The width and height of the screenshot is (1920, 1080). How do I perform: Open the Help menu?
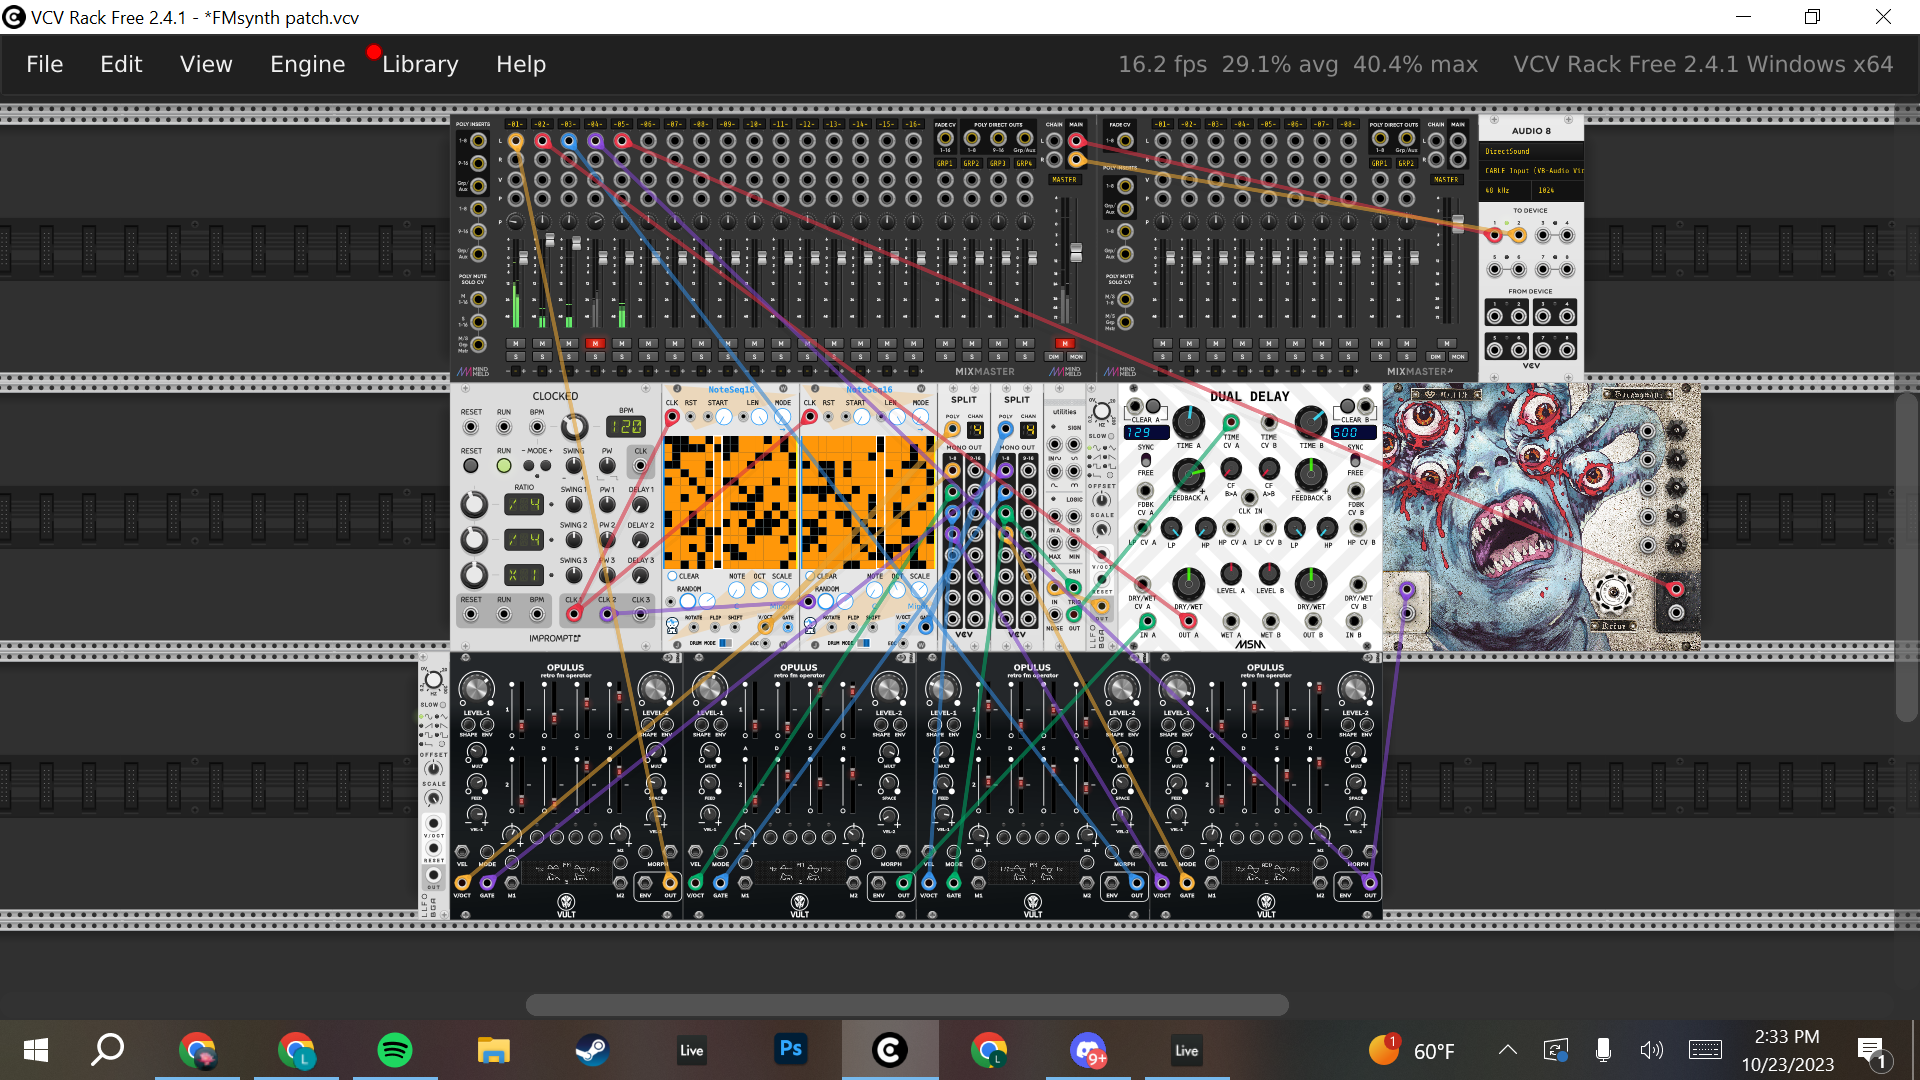coord(521,64)
